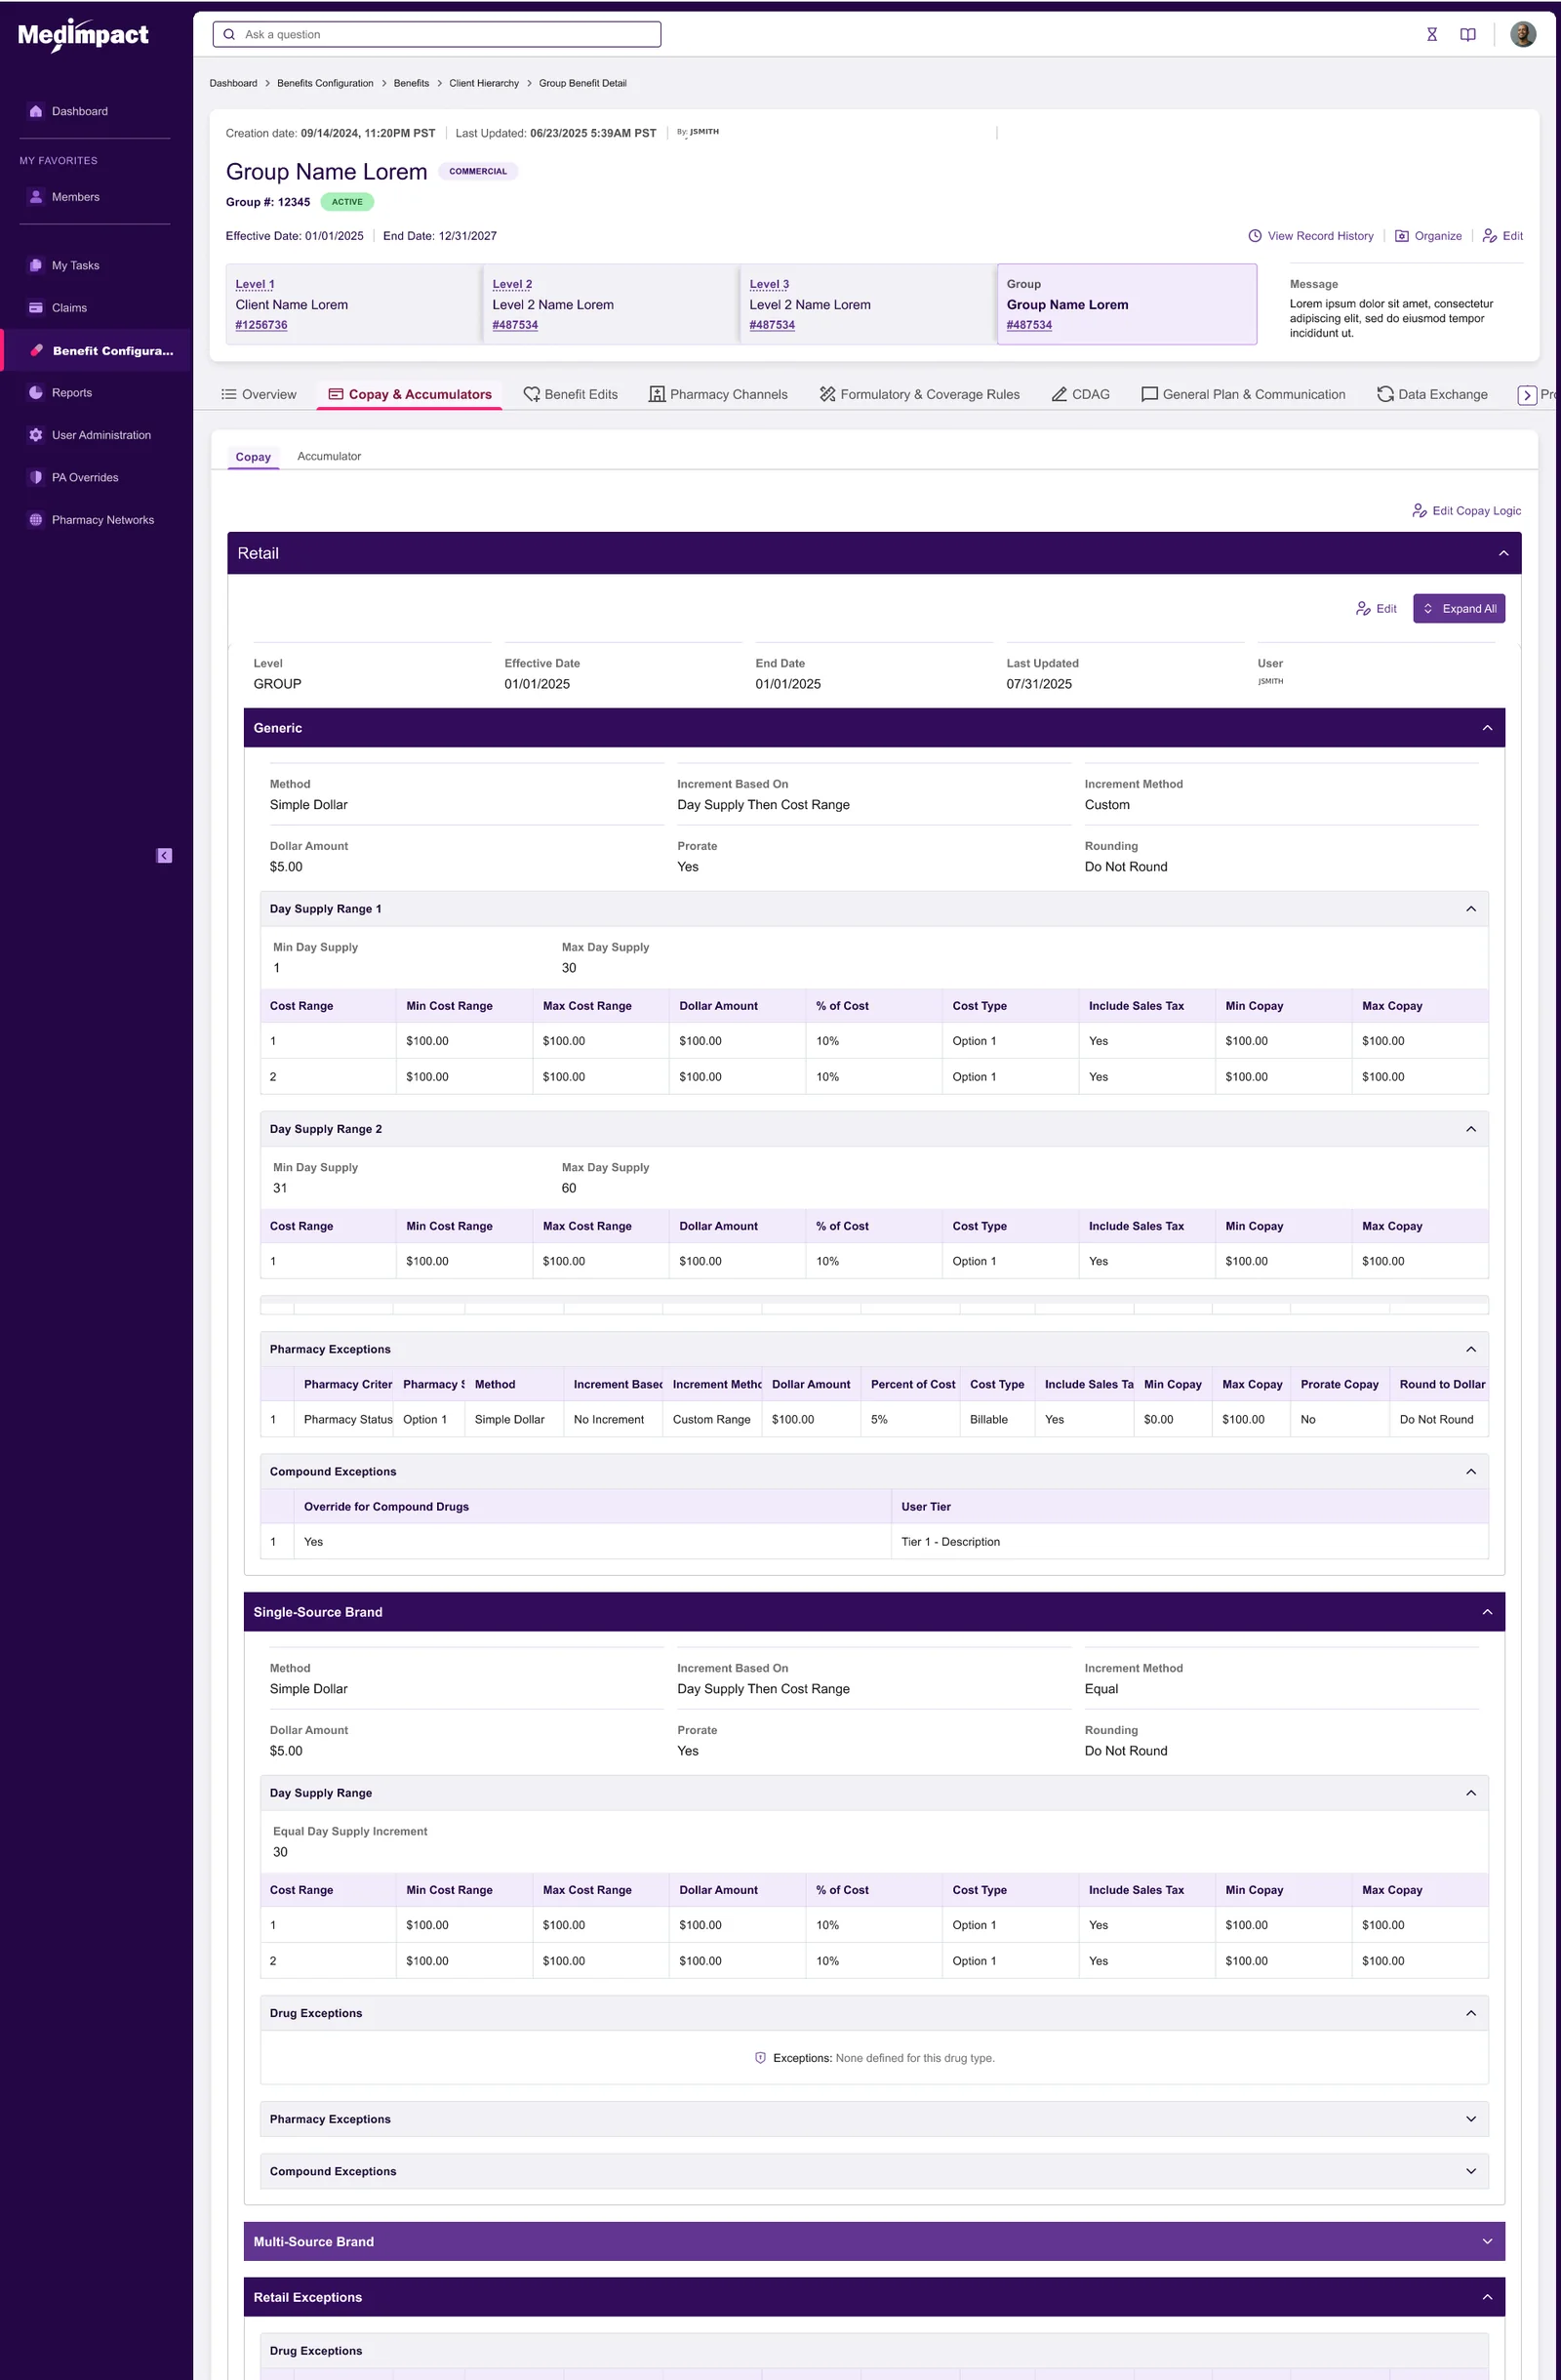Image resolution: width=1561 pixels, height=2380 pixels.
Task: Expand the Multi-Source Brand section
Action: click(x=1486, y=2241)
